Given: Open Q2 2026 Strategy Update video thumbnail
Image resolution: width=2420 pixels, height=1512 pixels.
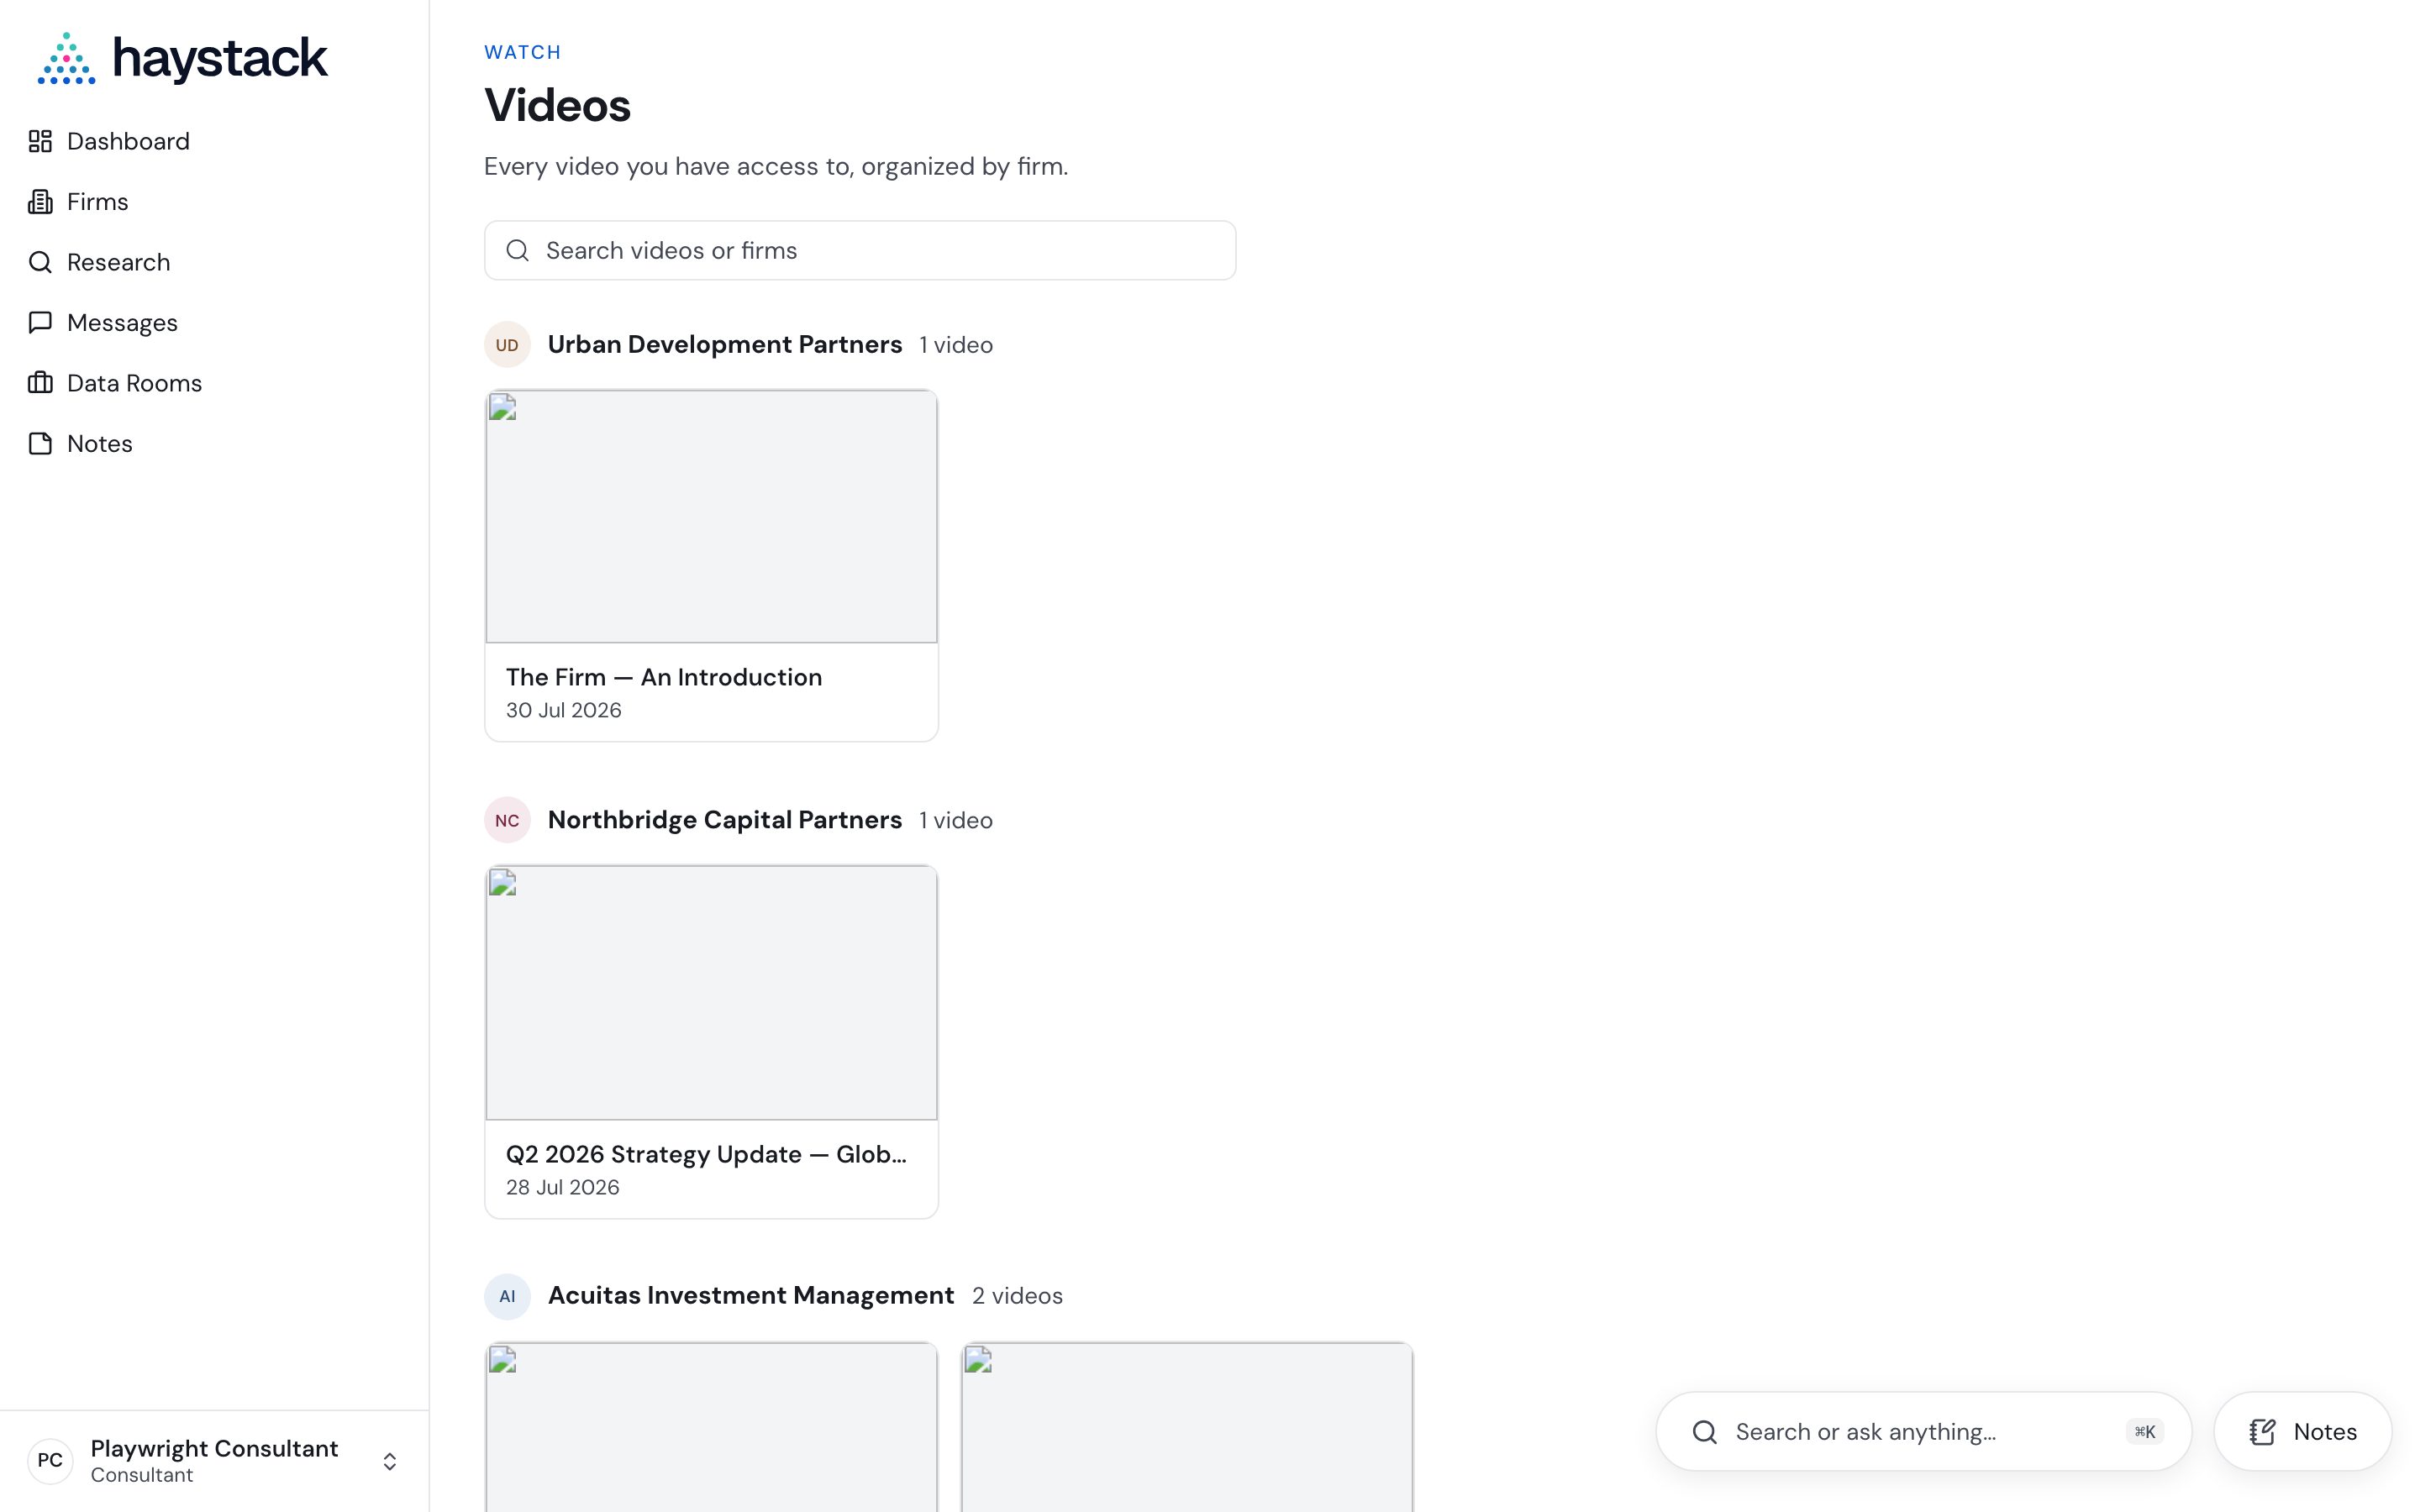Looking at the screenshot, I should coord(711,992).
